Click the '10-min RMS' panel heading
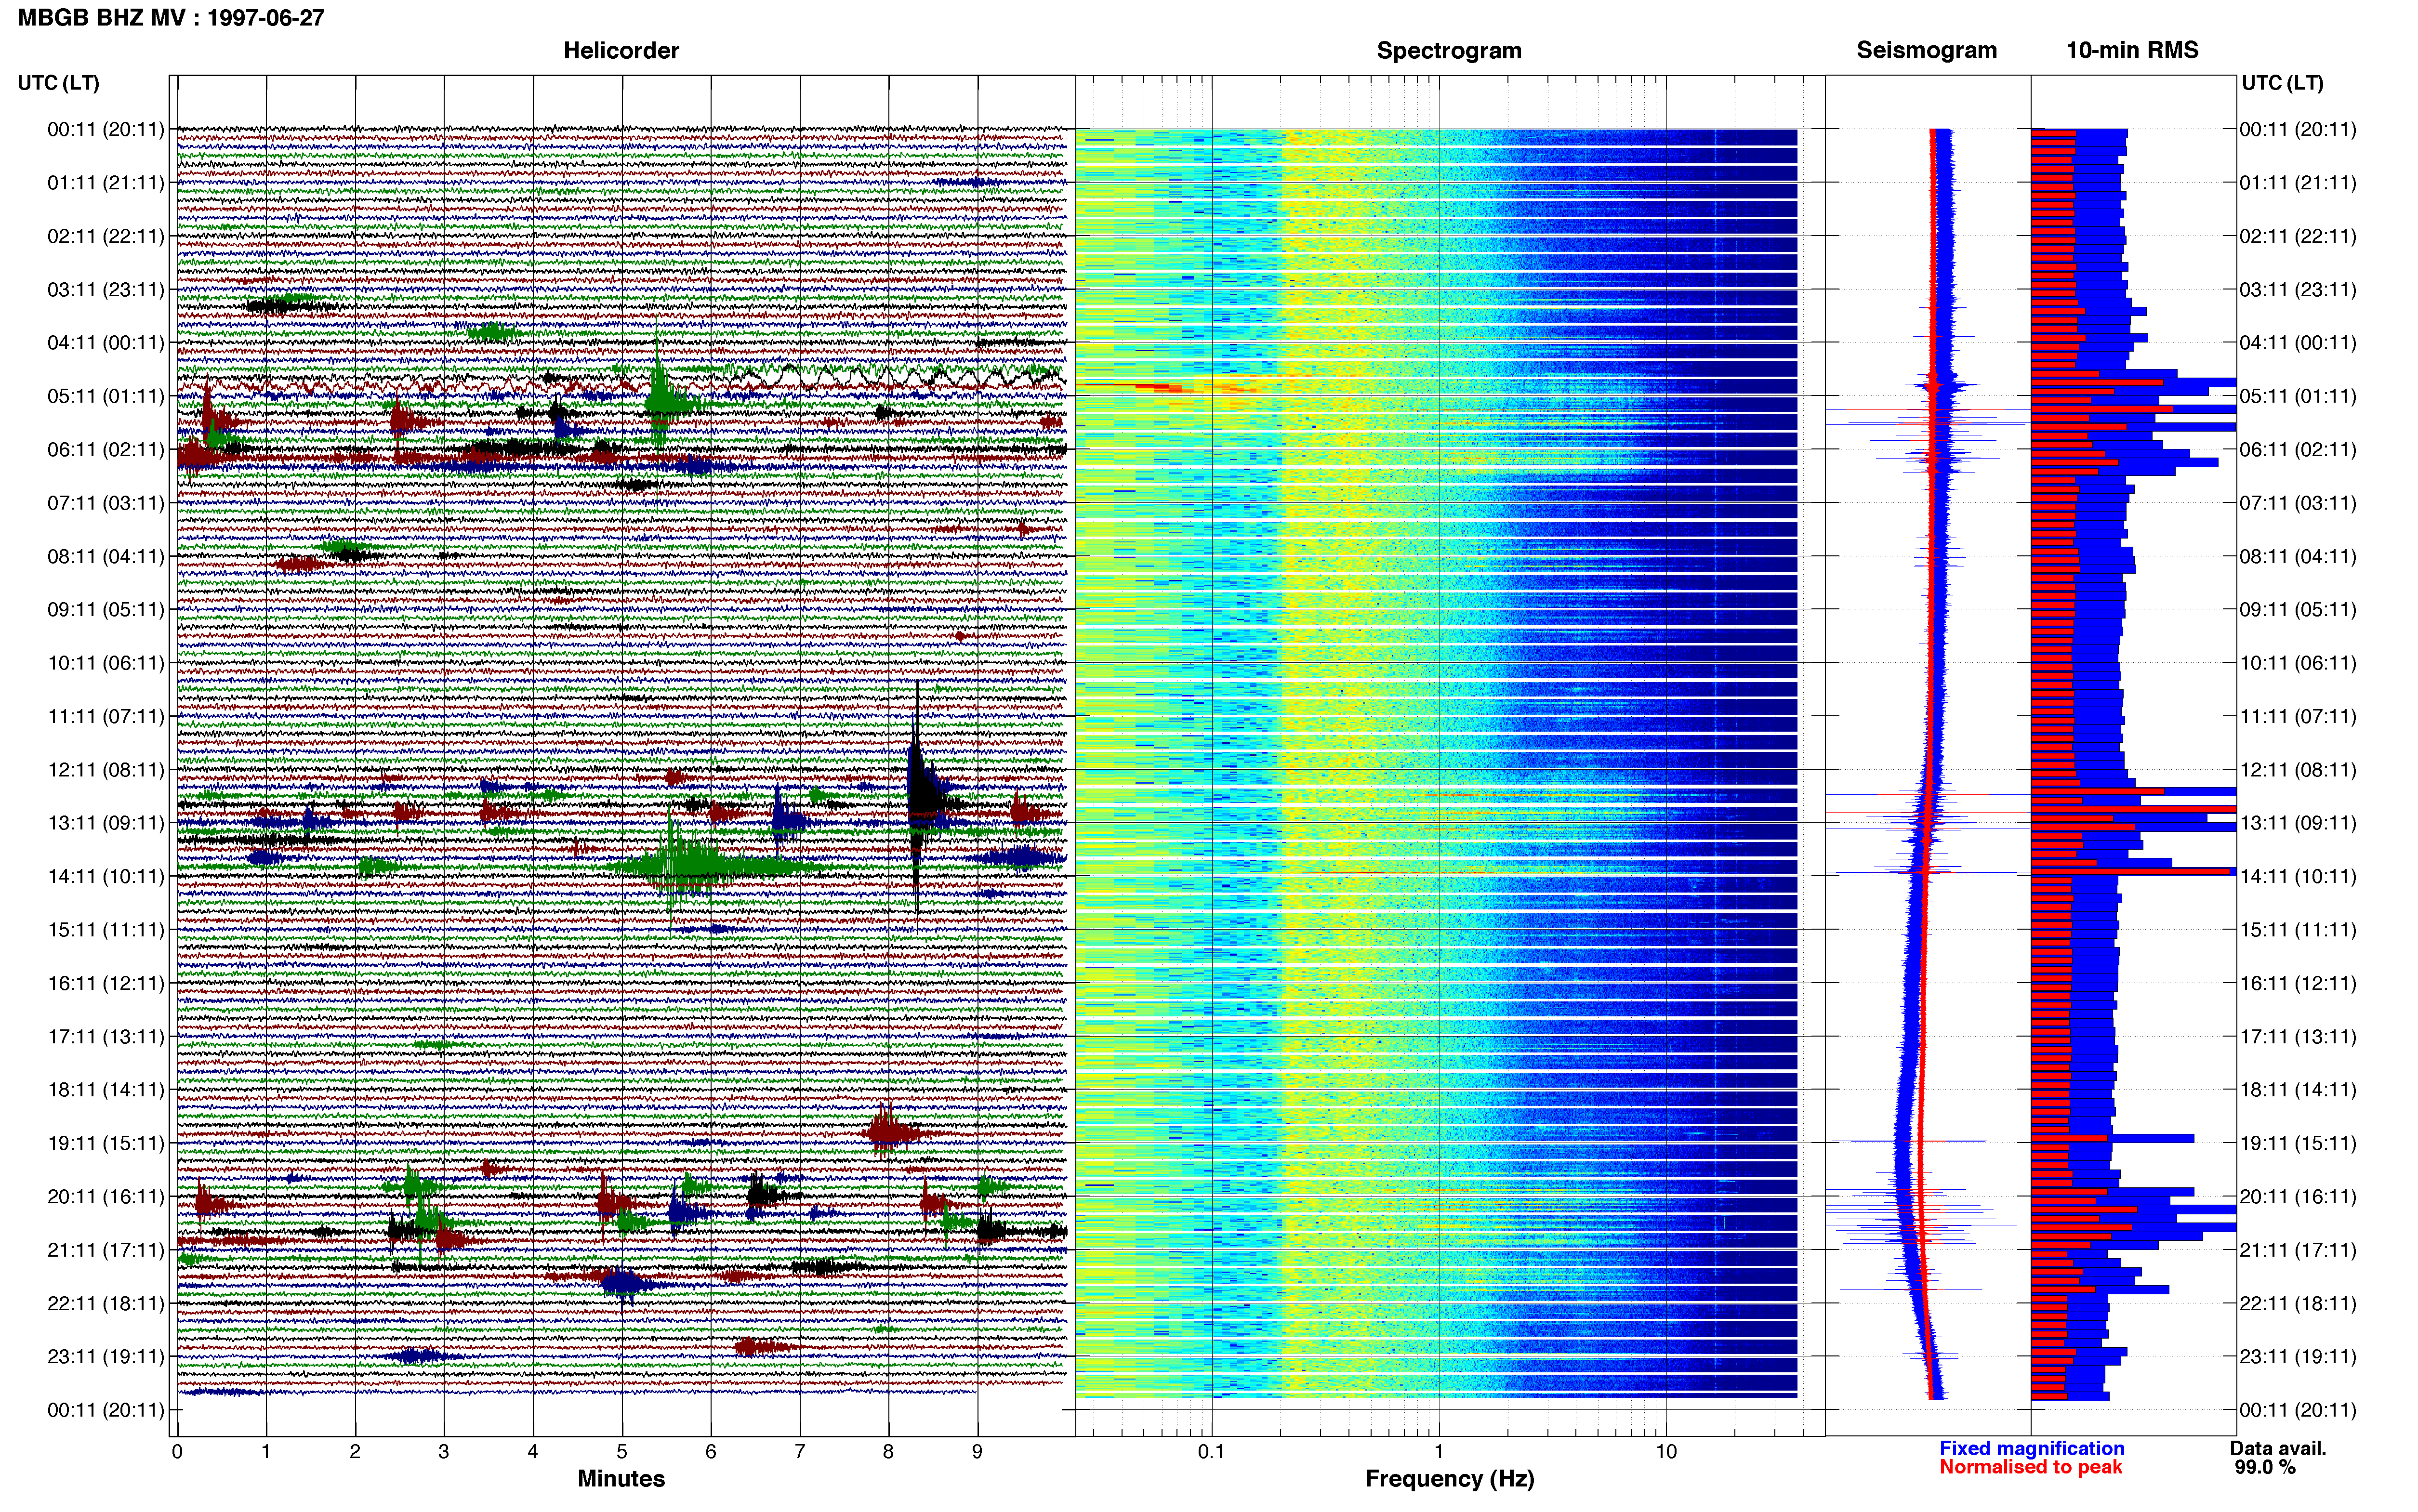 (2132, 50)
